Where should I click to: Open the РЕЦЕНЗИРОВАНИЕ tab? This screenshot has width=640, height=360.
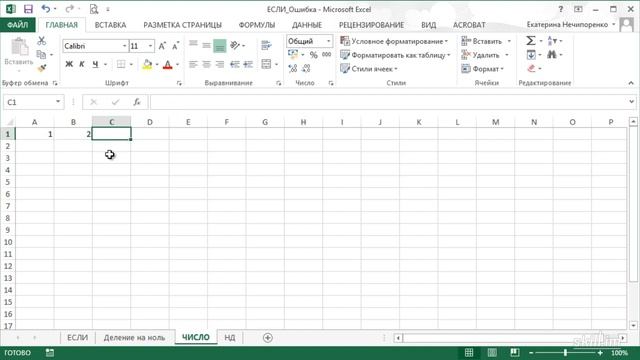point(371,25)
